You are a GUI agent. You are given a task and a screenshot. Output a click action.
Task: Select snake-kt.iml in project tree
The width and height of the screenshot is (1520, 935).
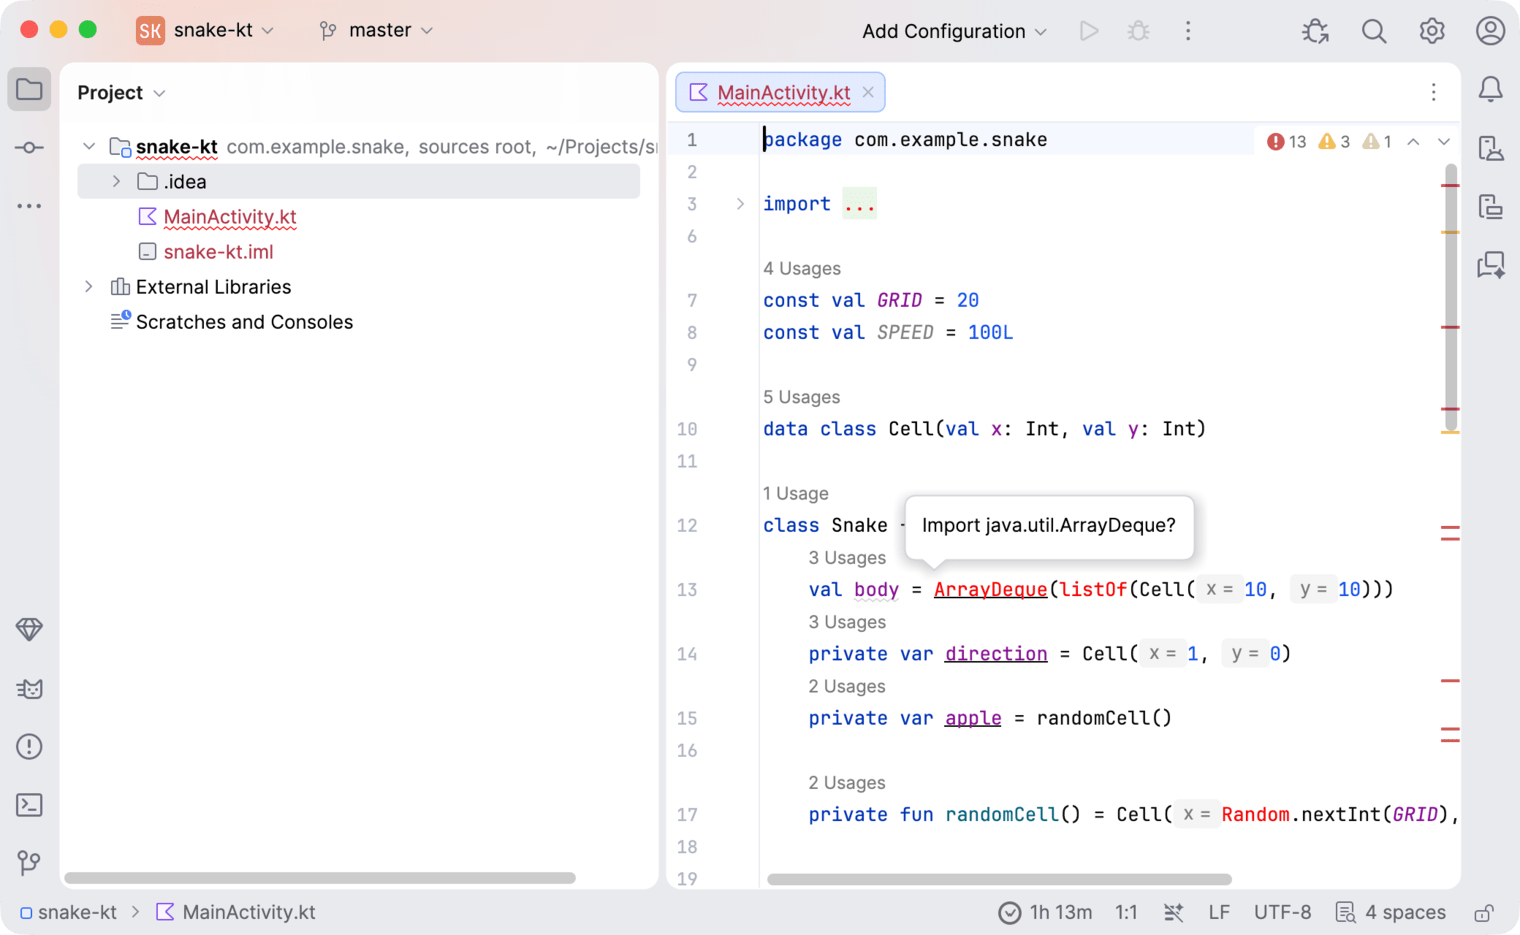click(218, 252)
